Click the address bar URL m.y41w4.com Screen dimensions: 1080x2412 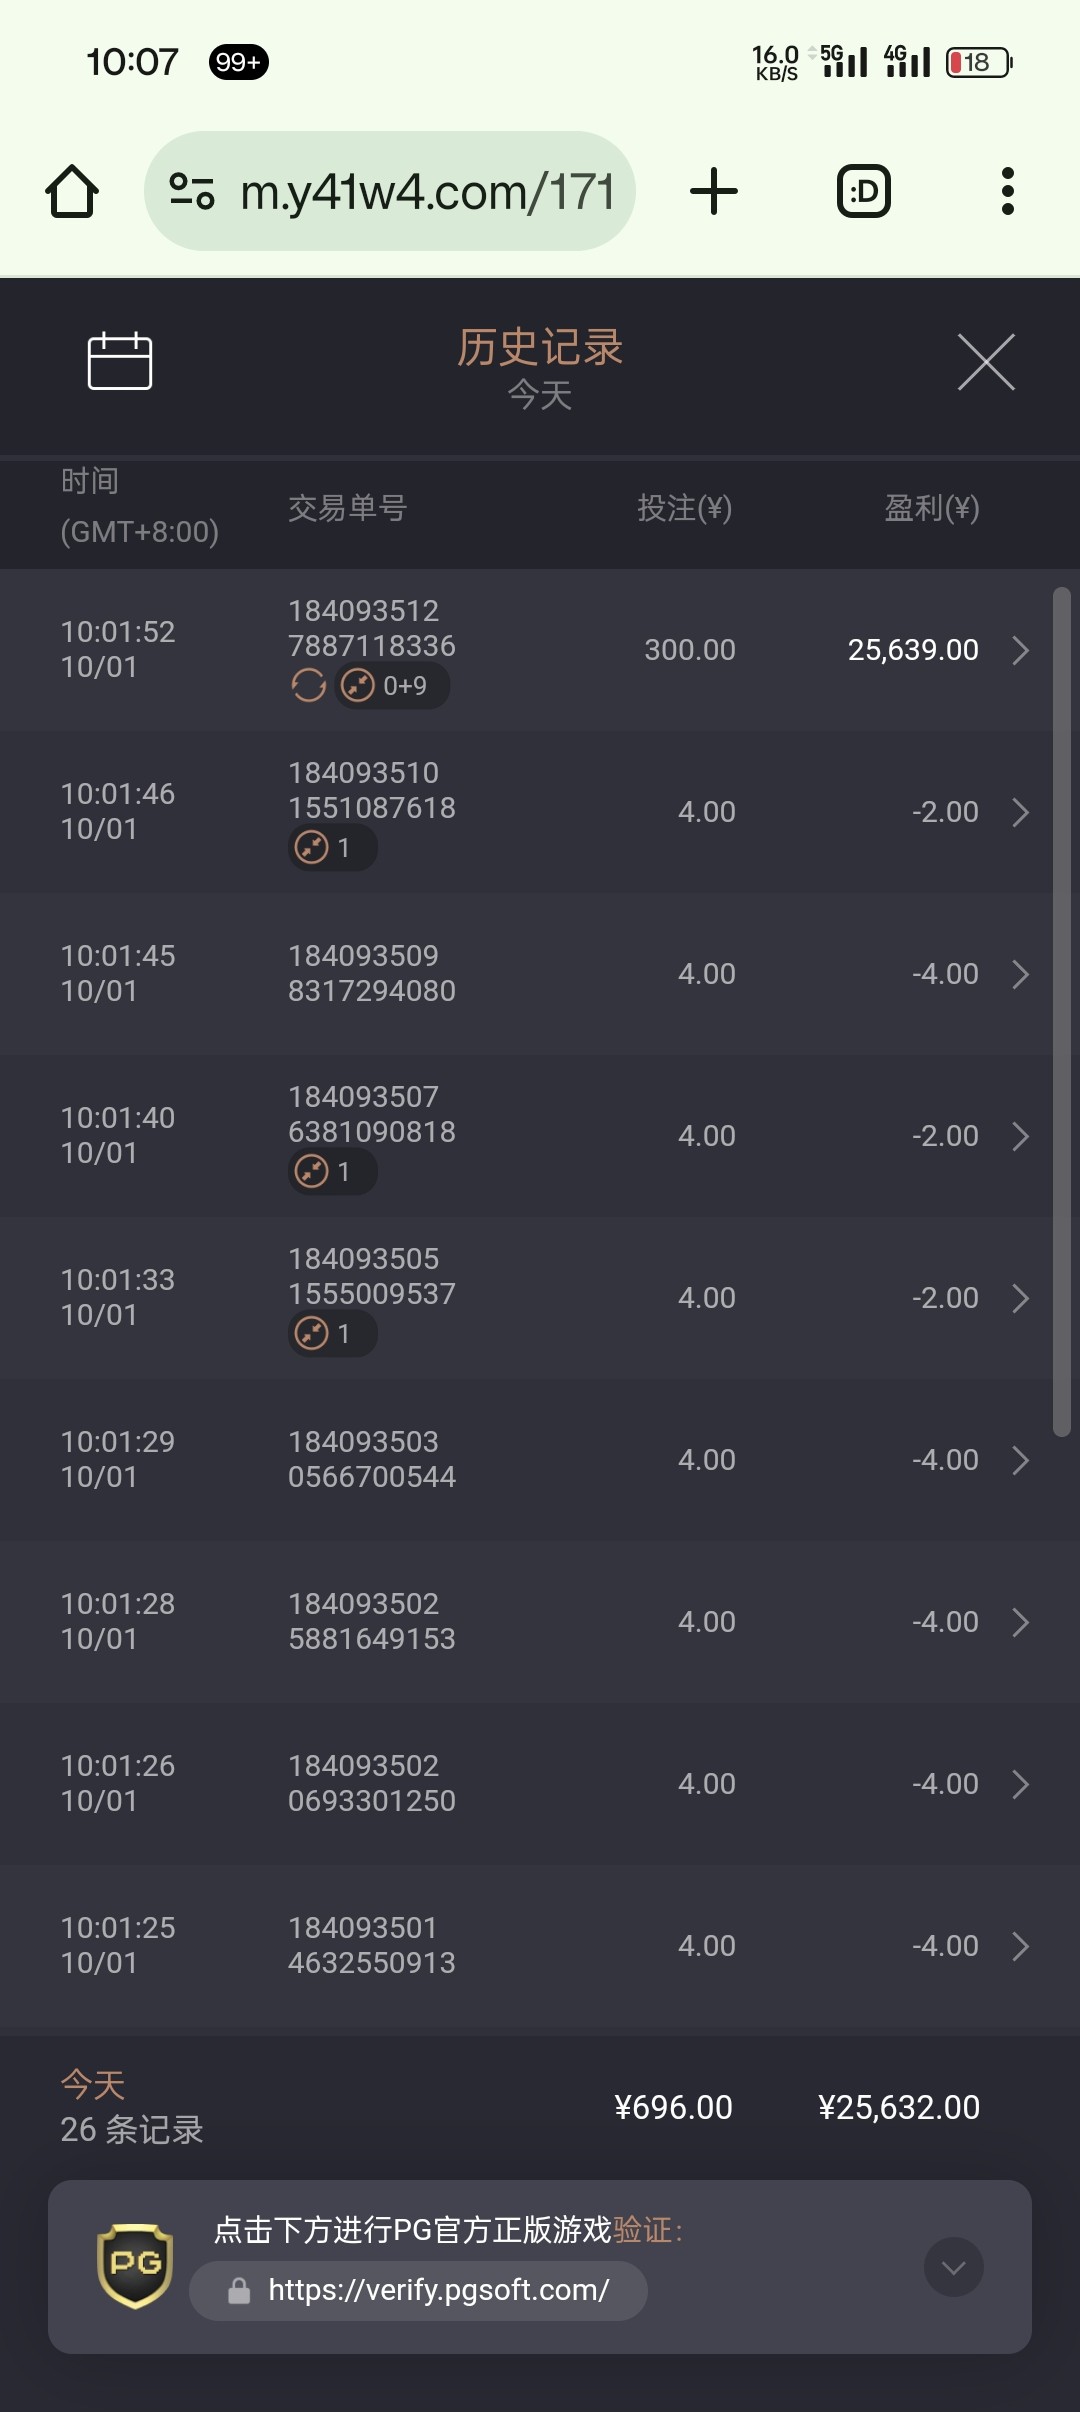point(427,191)
